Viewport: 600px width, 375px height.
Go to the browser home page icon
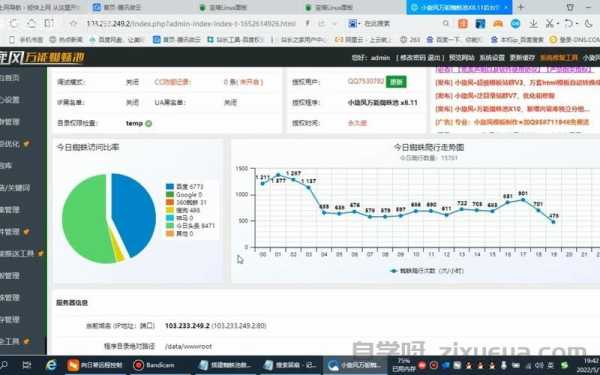pyautogui.click(x=31, y=24)
